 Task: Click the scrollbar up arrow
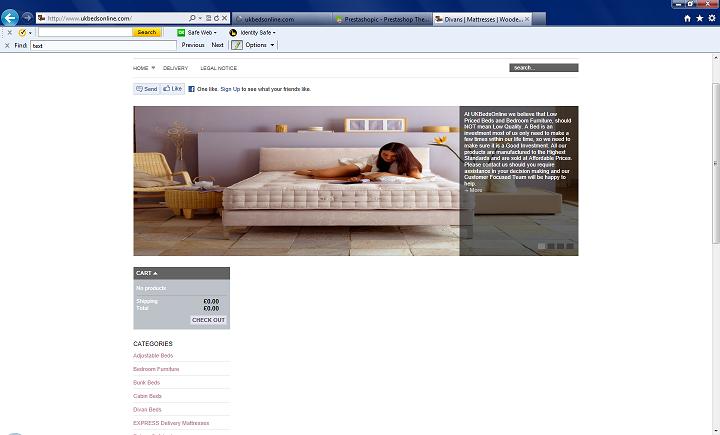(x=715, y=58)
